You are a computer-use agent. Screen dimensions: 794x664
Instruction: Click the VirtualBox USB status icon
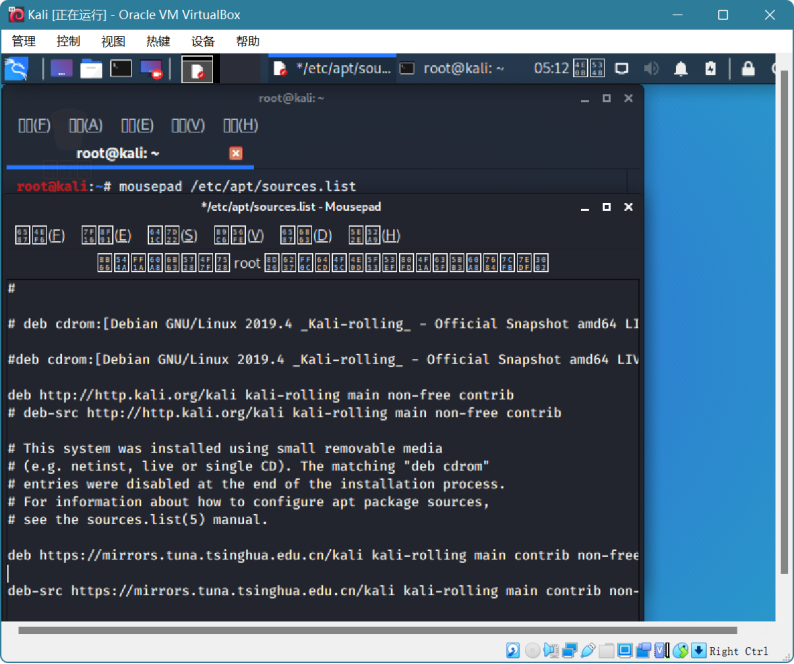pos(588,650)
